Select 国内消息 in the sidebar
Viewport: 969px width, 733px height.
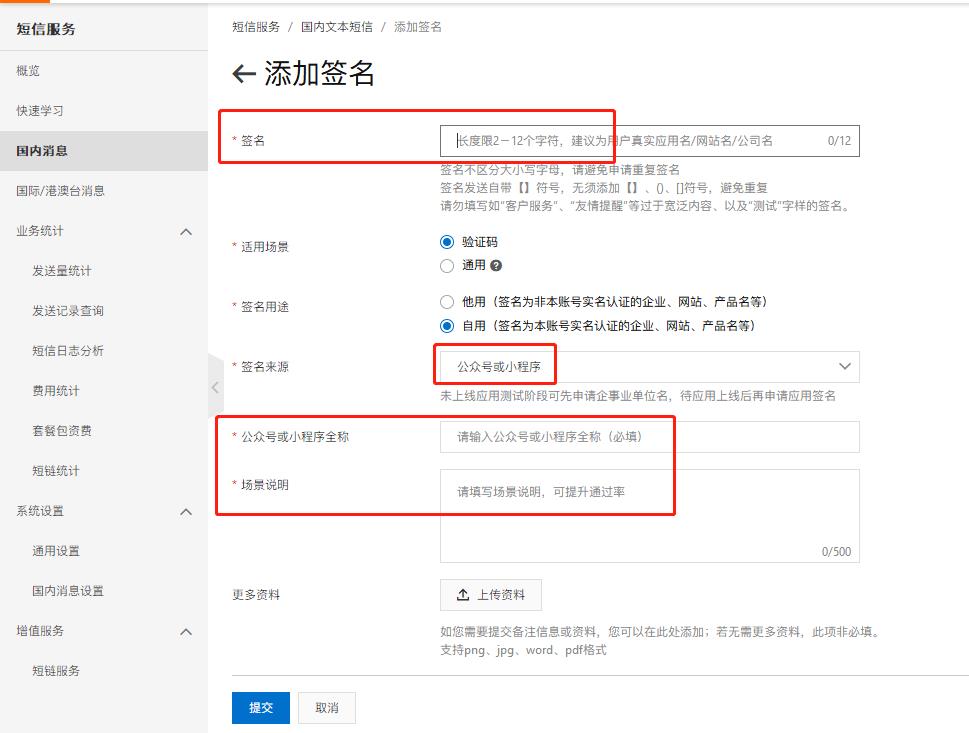pyautogui.click(x=104, y=151)
